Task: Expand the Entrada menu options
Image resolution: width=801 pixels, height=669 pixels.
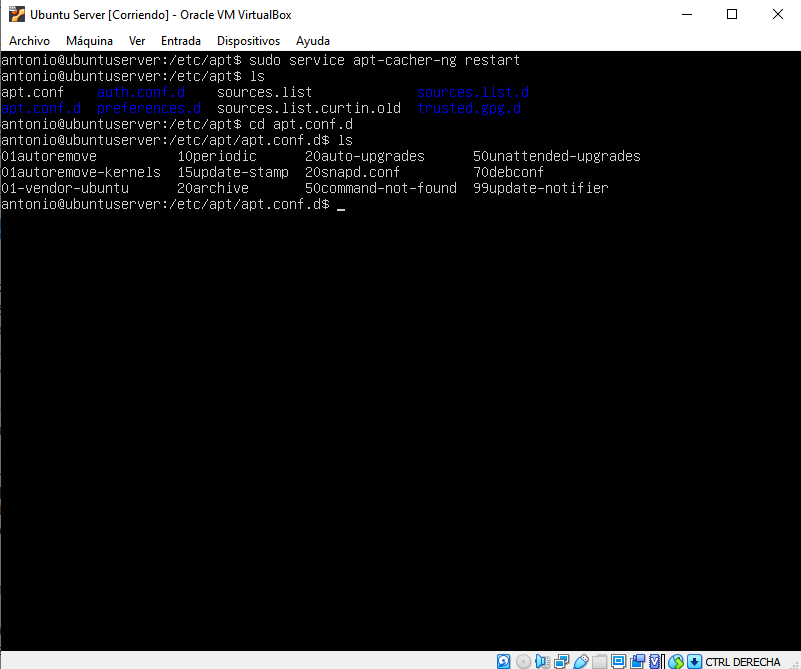Action: 181,40
